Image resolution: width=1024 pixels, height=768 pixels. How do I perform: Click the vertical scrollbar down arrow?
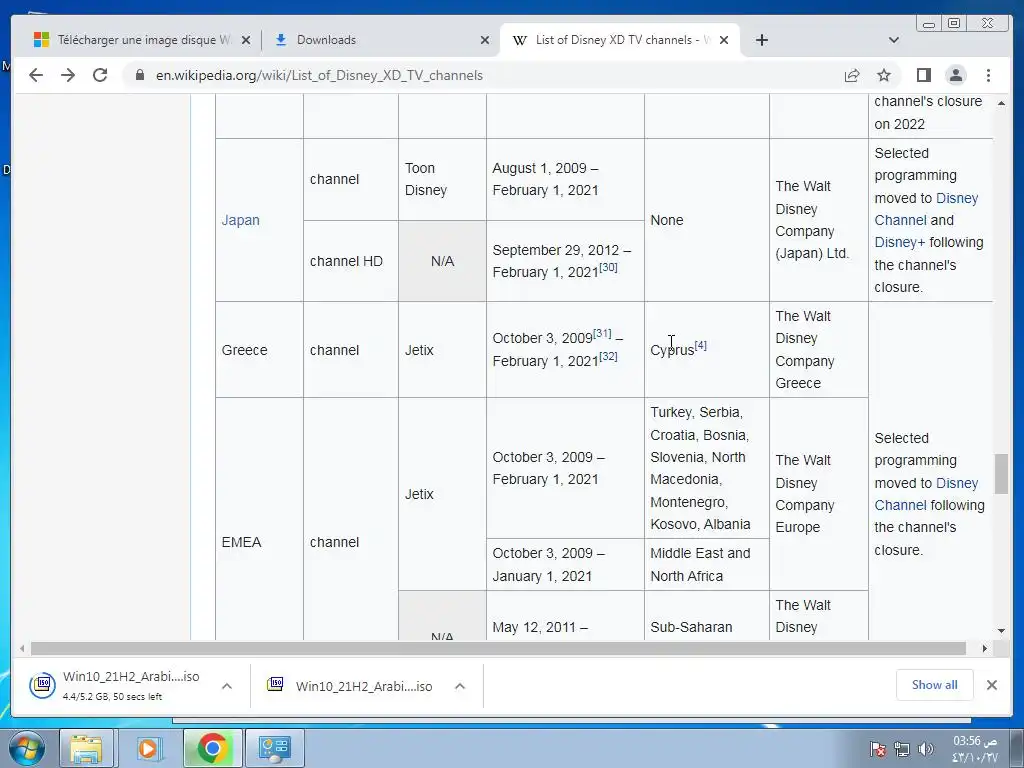tap(1001, 631)
